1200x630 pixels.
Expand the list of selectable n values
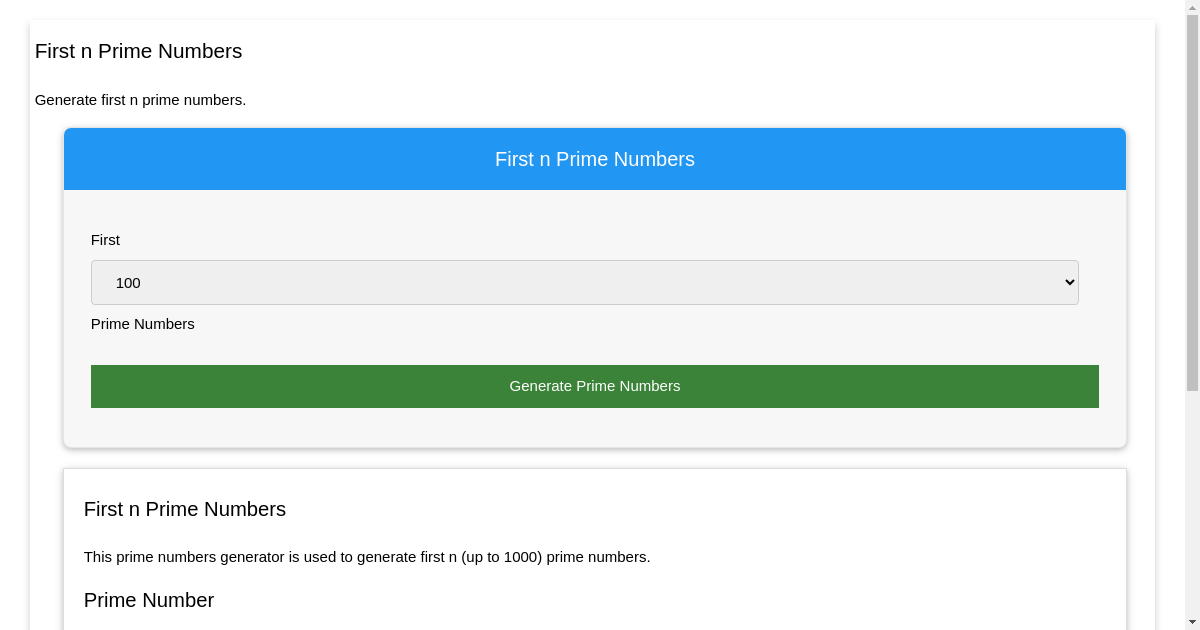[x=584, y=282]
